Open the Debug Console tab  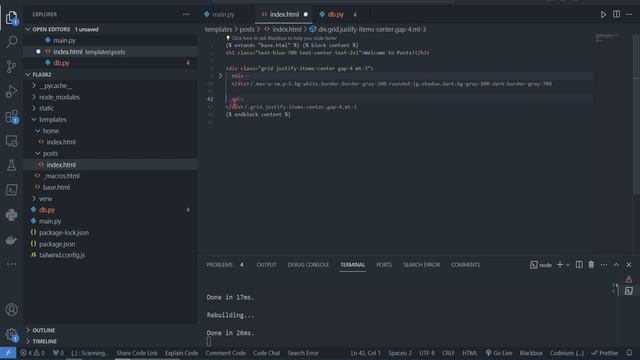tap(308, 265)
